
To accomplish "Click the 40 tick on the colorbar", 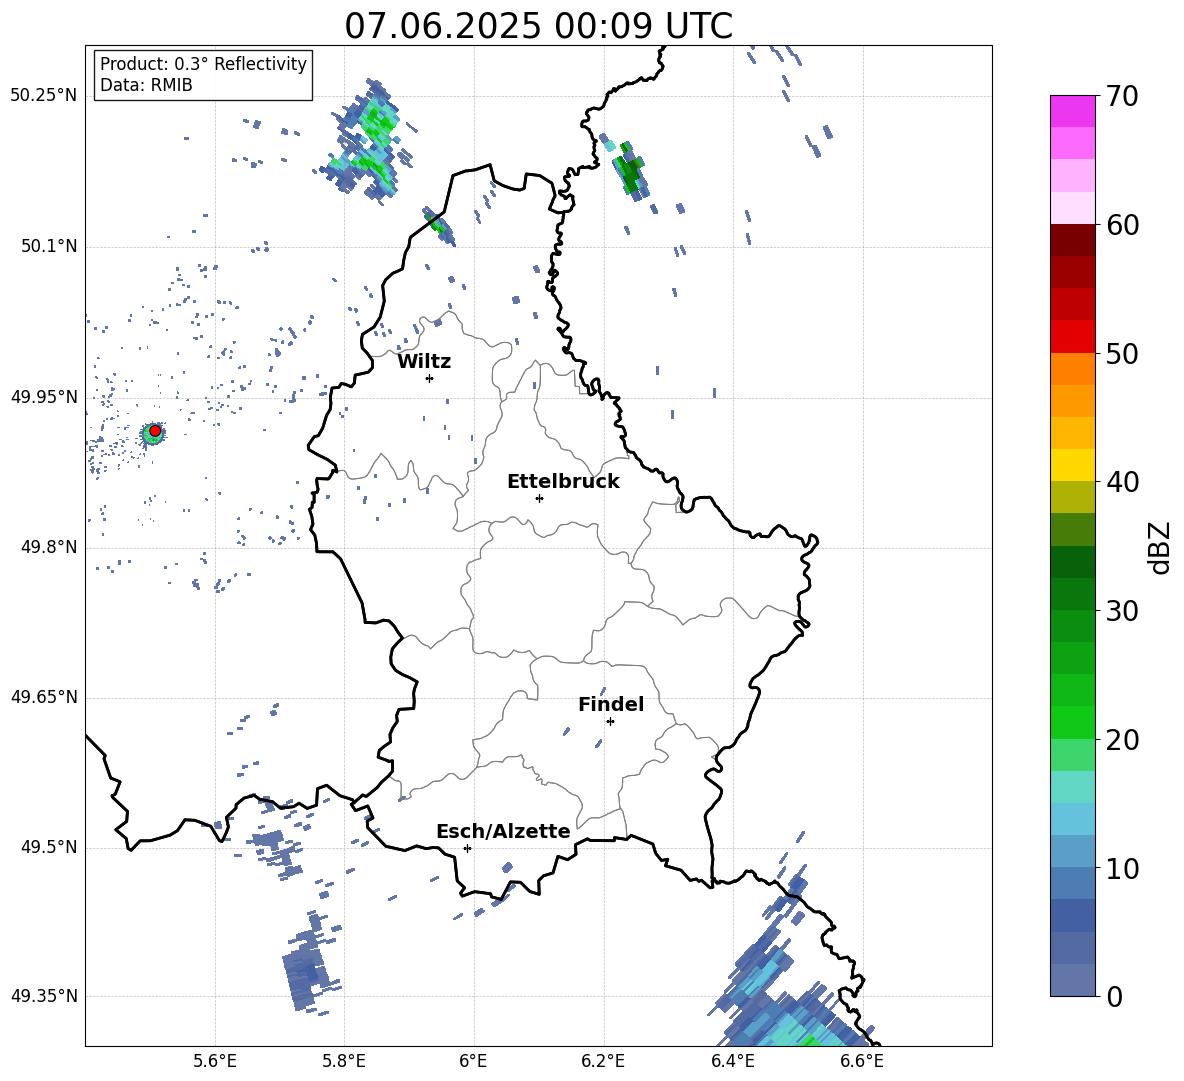I will point(1122,482).
